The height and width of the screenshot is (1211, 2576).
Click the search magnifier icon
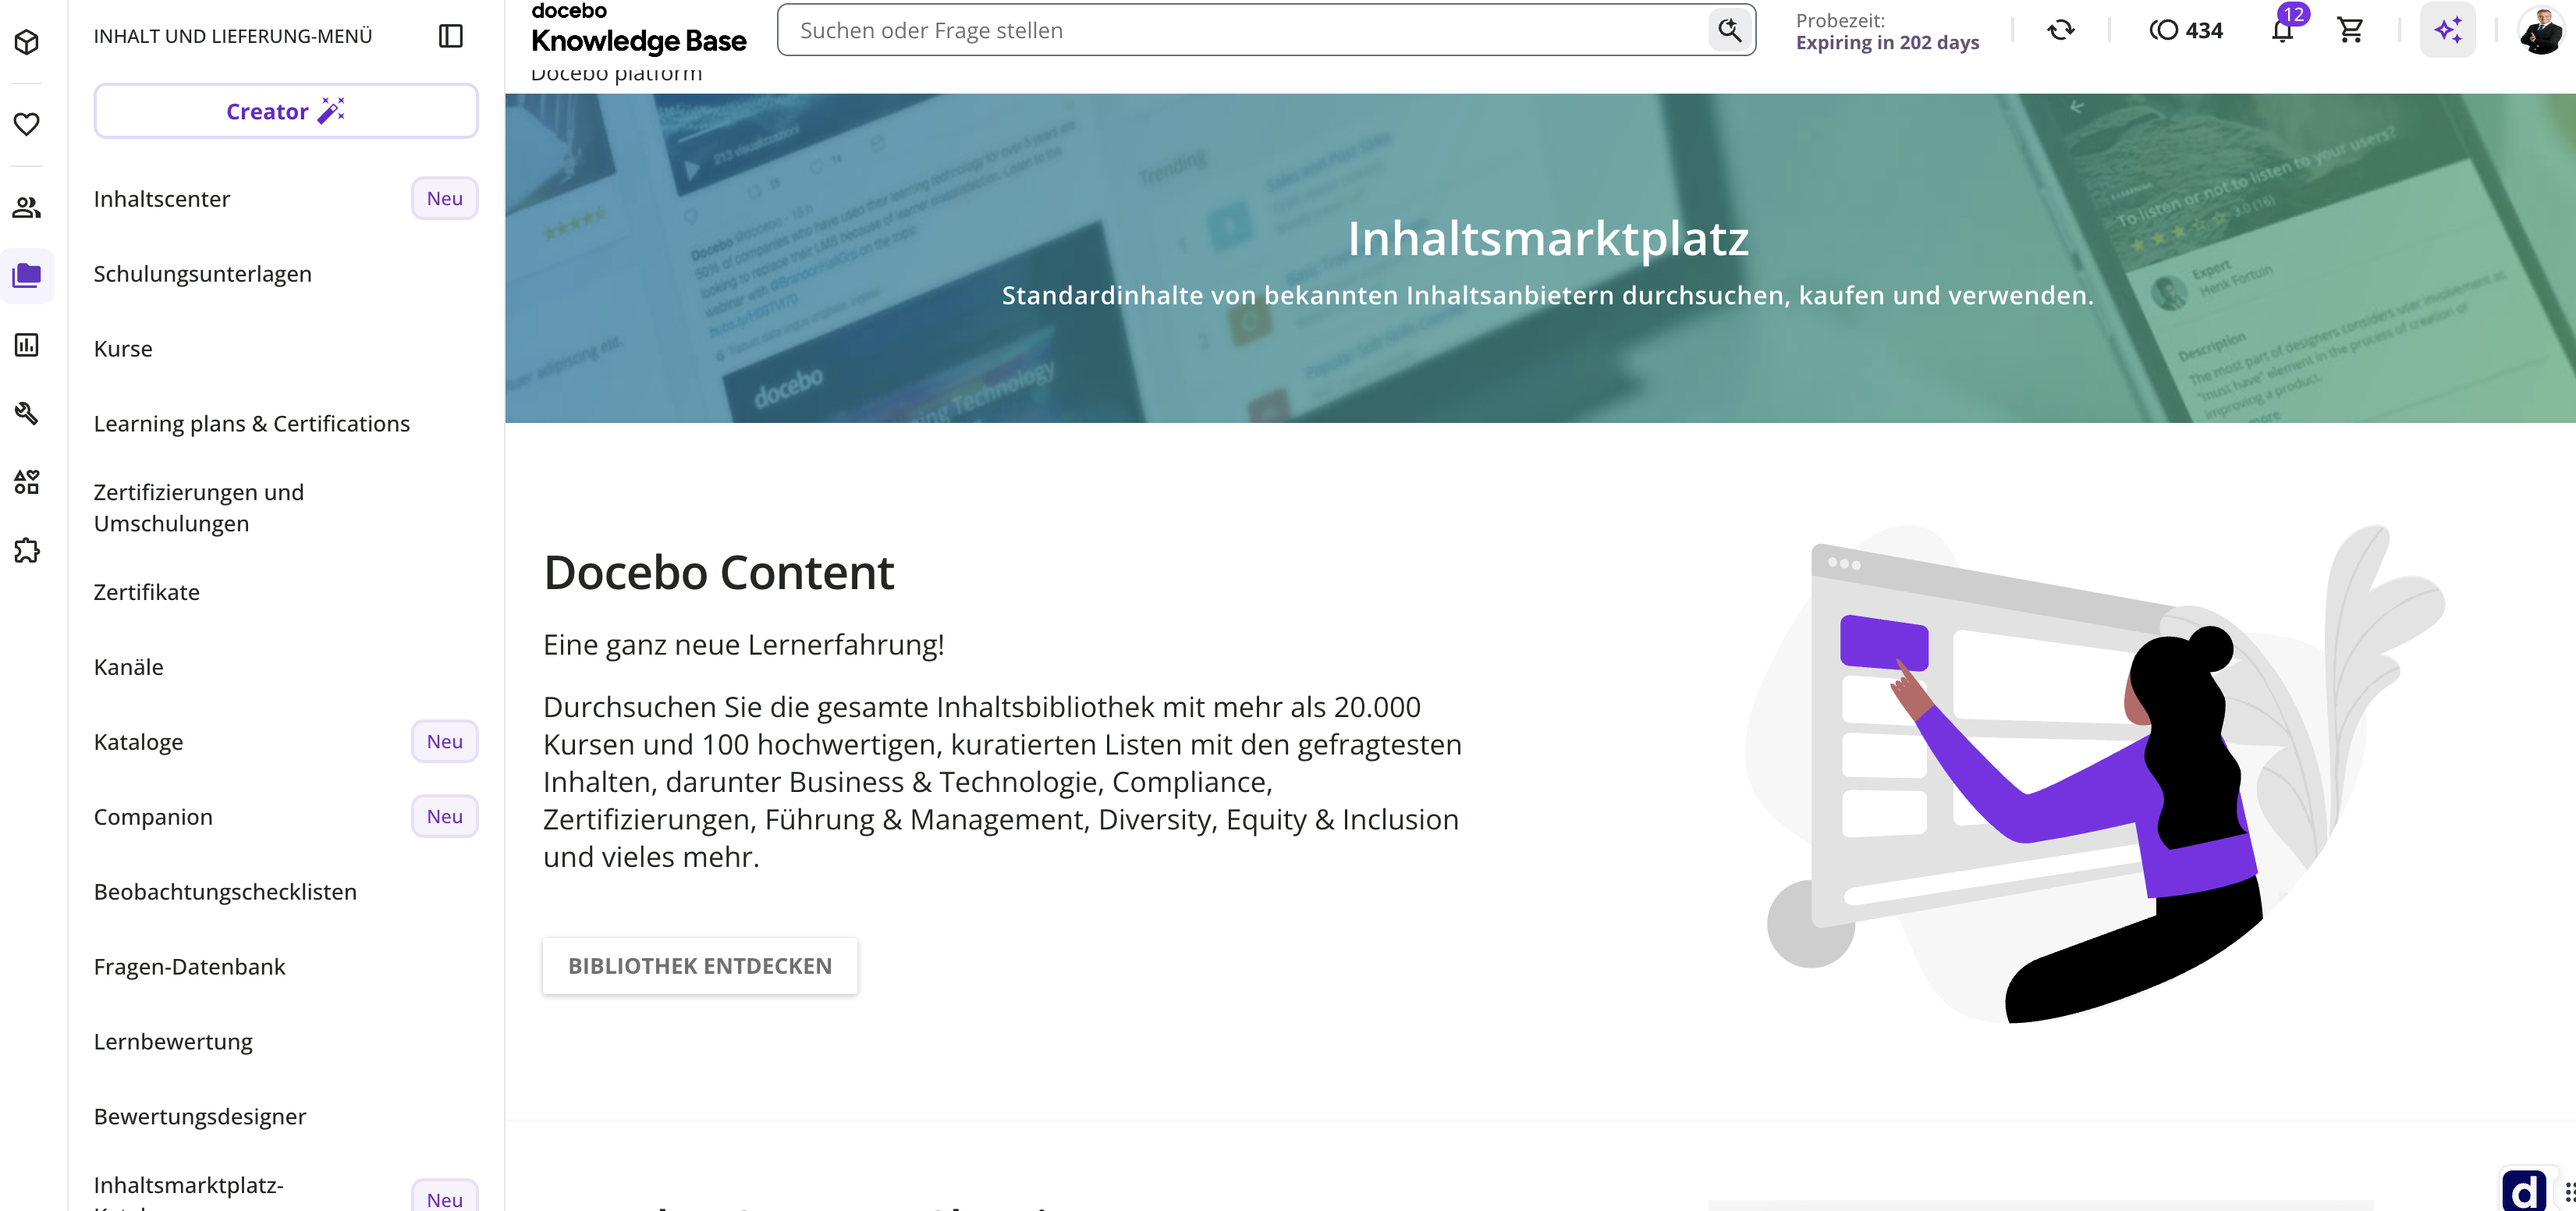tap(1729, 30)
